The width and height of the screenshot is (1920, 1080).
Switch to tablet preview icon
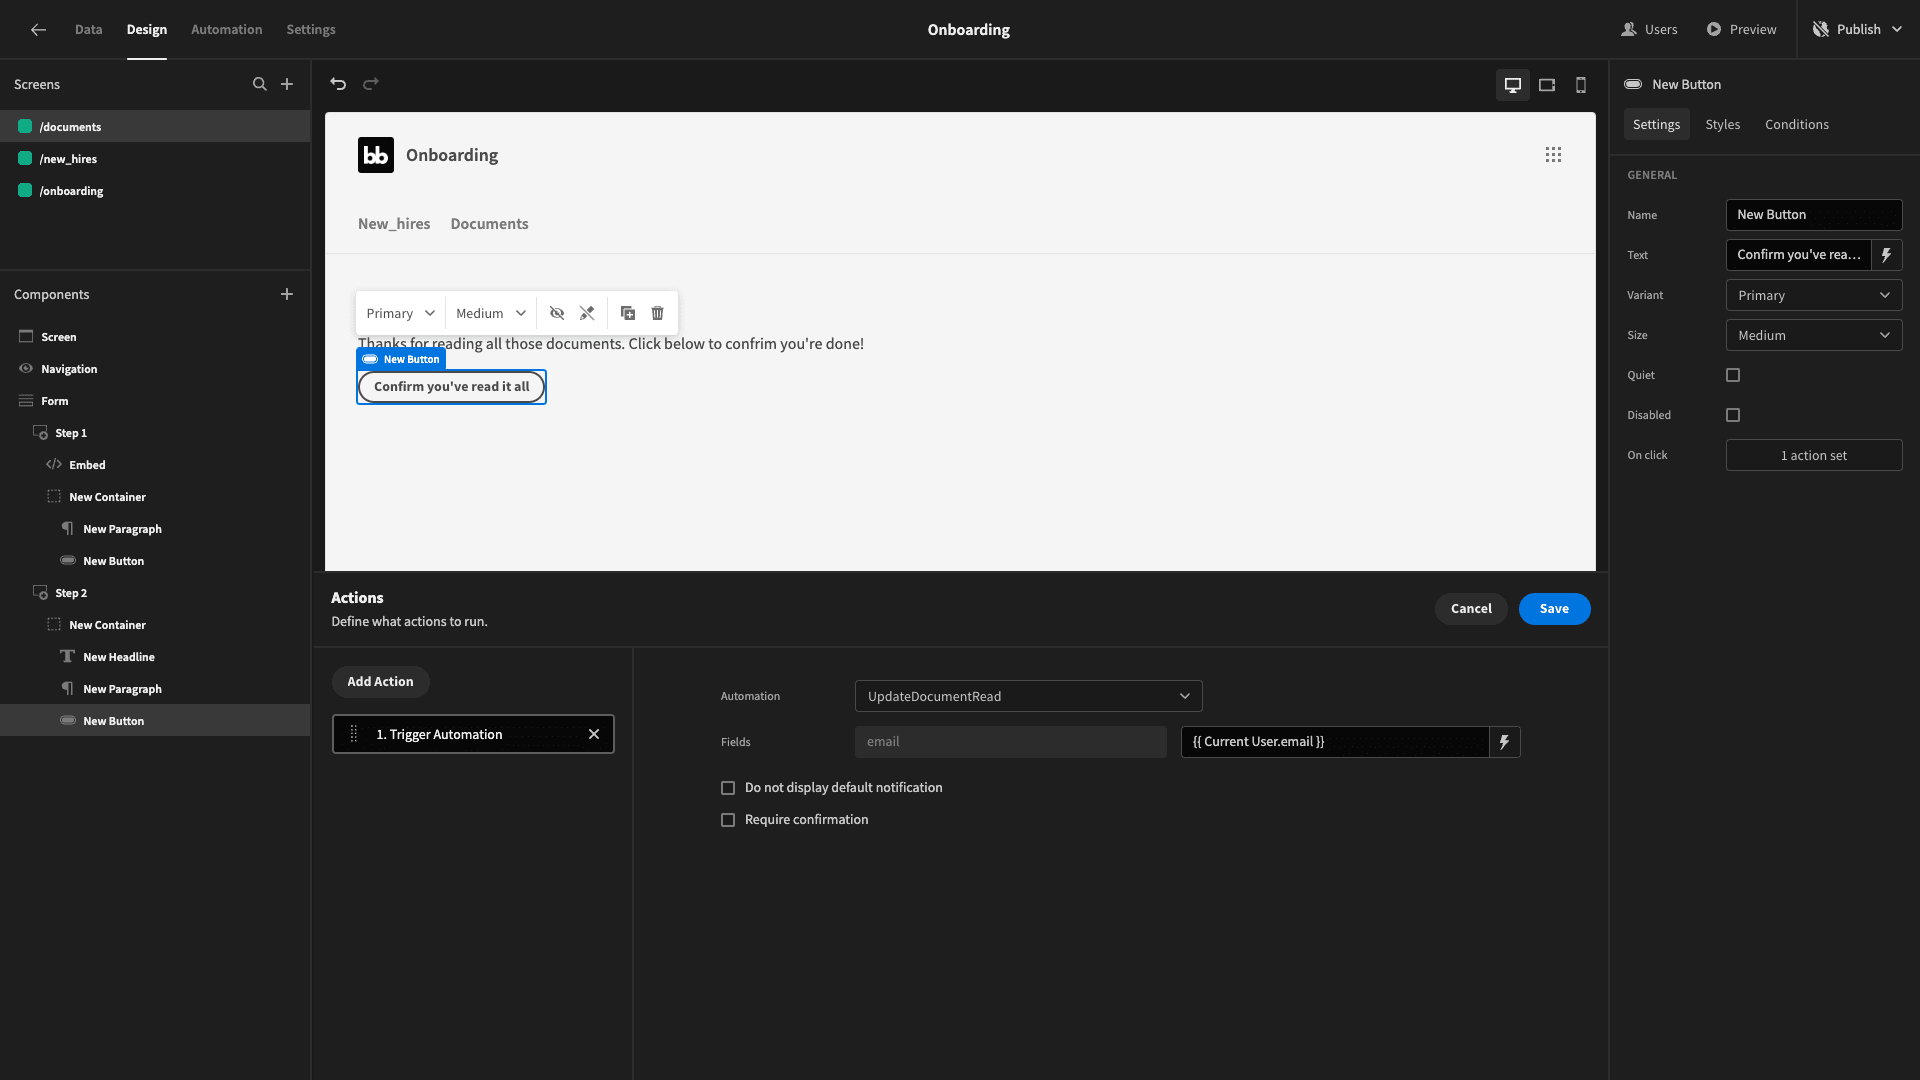[x=1547, y=85]
